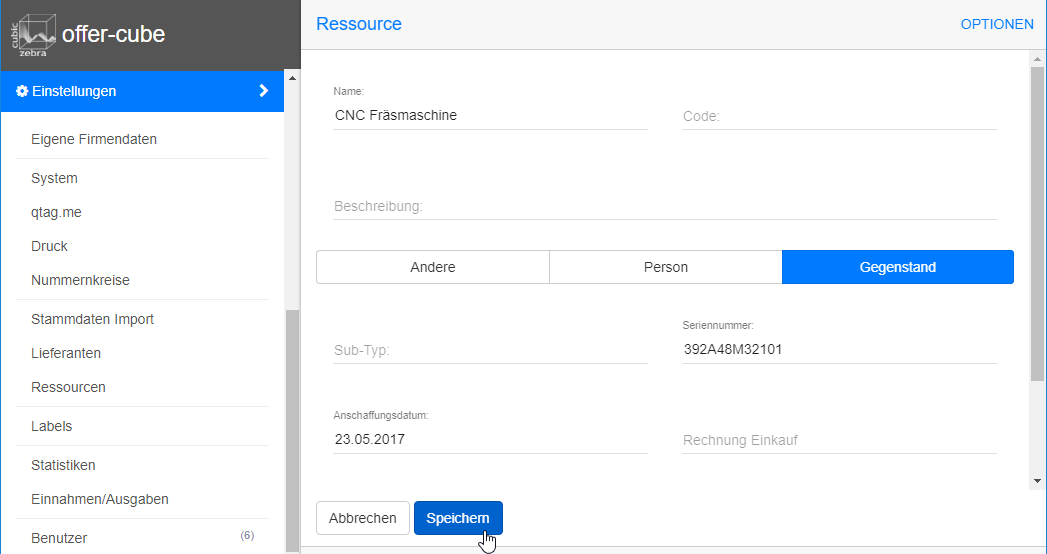Click the Anschaffungsdatum date field
Image resolution: width=1047 pixels, height=554 pixels.
[x=490, y=439]
